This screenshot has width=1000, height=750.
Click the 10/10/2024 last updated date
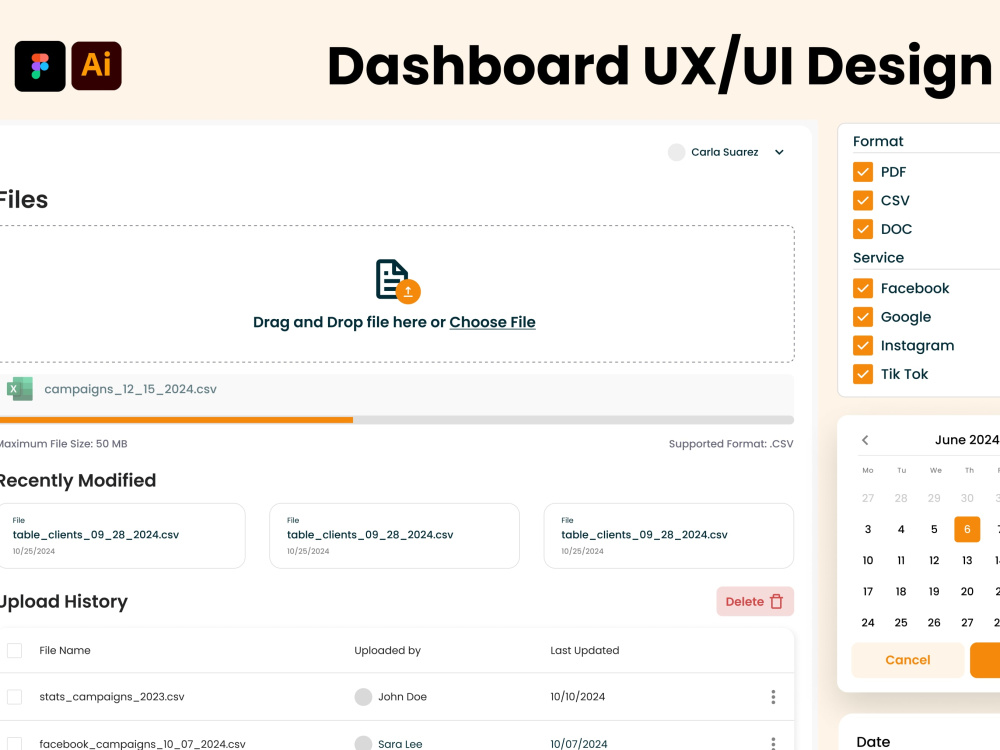coord(577,696)
